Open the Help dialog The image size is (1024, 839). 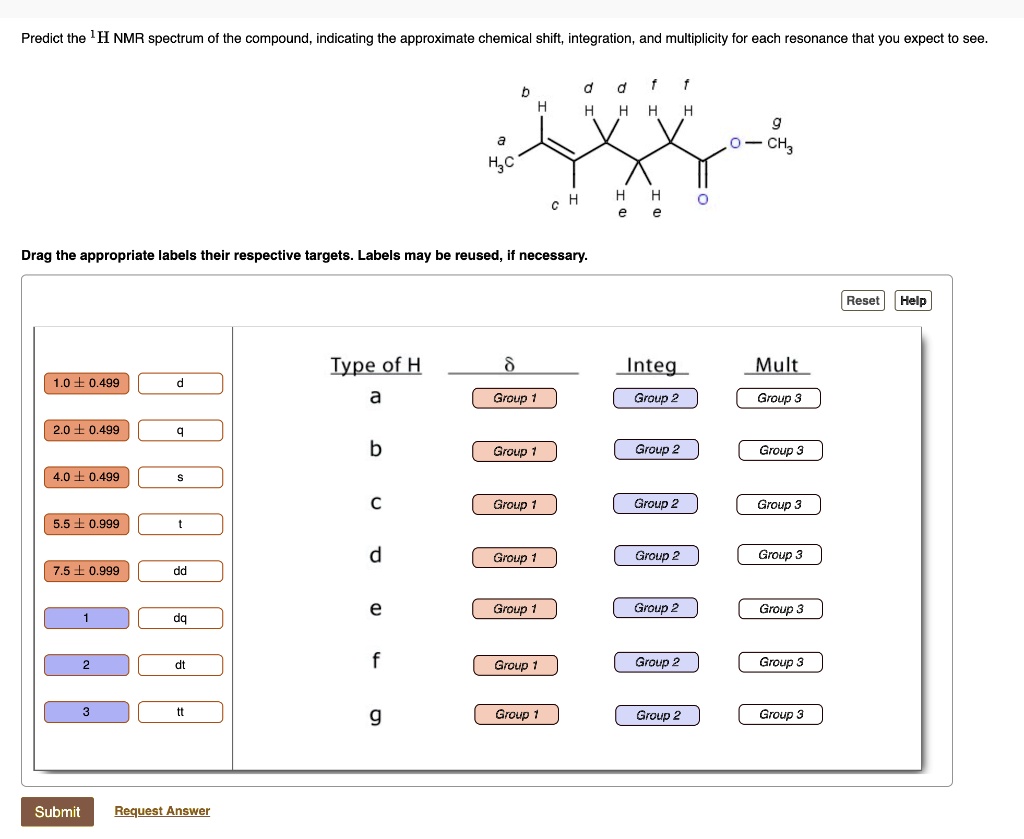(912, 300)
